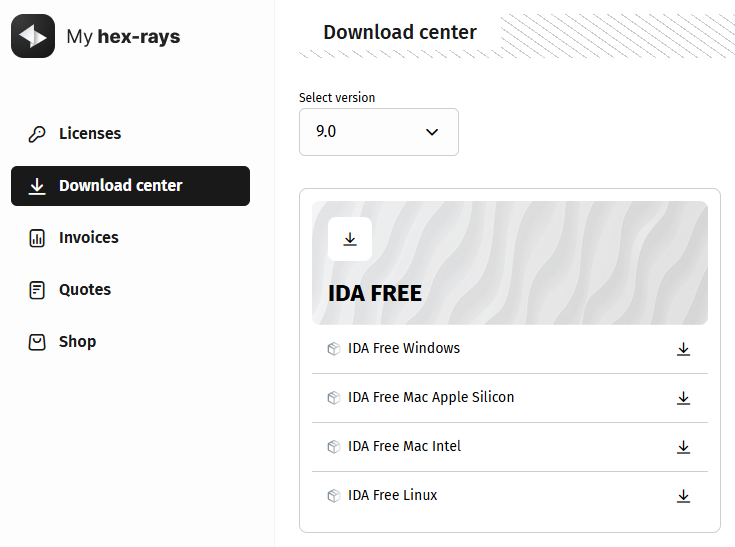The height and width of the screenshot is (547, 735).
Task: Click the IDA Free Mac Intel label
Action: click(404, 446)
